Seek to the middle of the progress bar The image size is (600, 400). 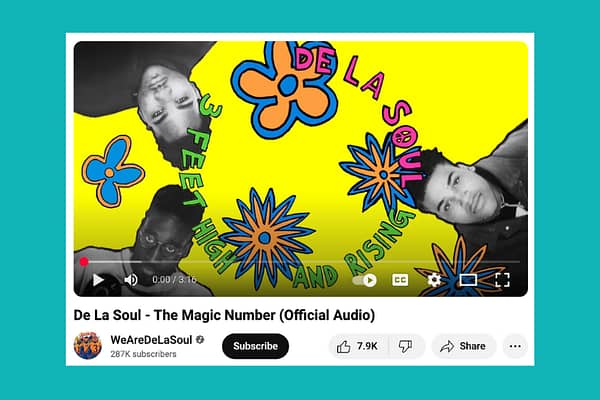pos(301,262)
